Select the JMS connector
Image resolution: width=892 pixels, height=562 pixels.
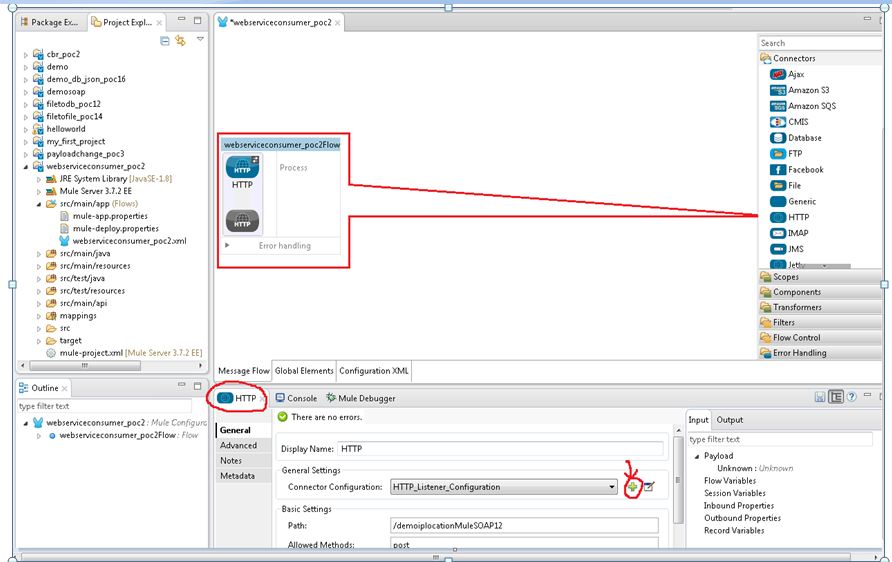(787, 249)
